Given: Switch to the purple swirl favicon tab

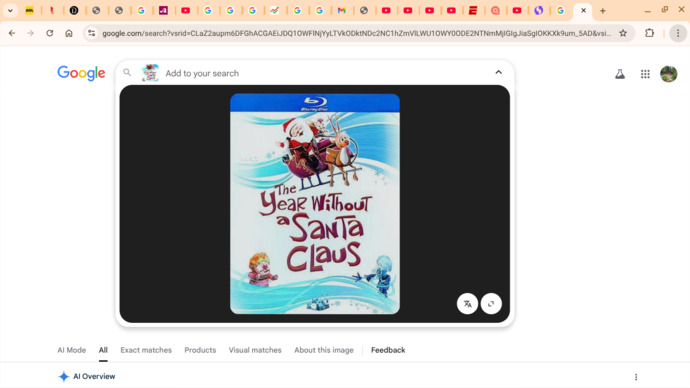Looking at the screenshot, I should [539, 11].
